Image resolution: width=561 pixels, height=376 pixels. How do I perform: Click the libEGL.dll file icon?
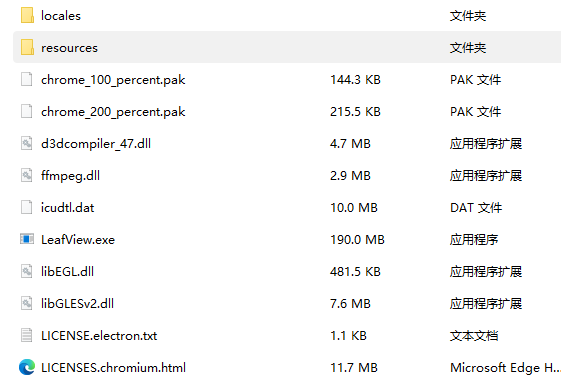click(26, 271)
